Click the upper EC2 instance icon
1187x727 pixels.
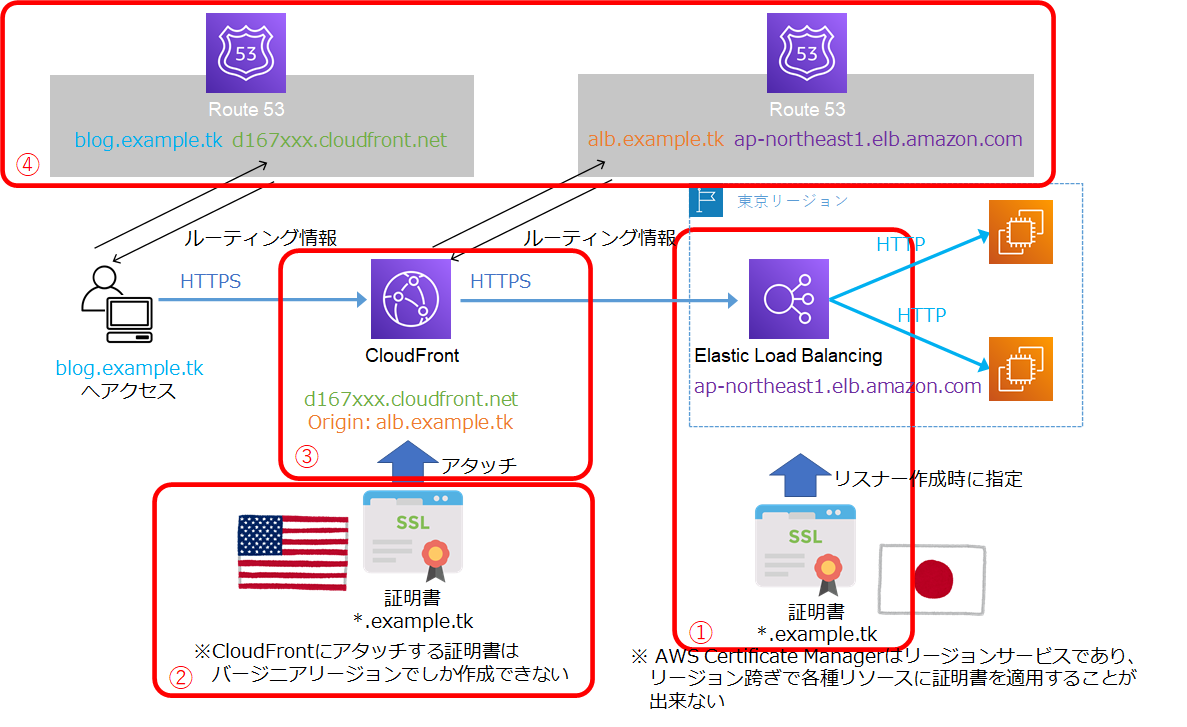1020,232
